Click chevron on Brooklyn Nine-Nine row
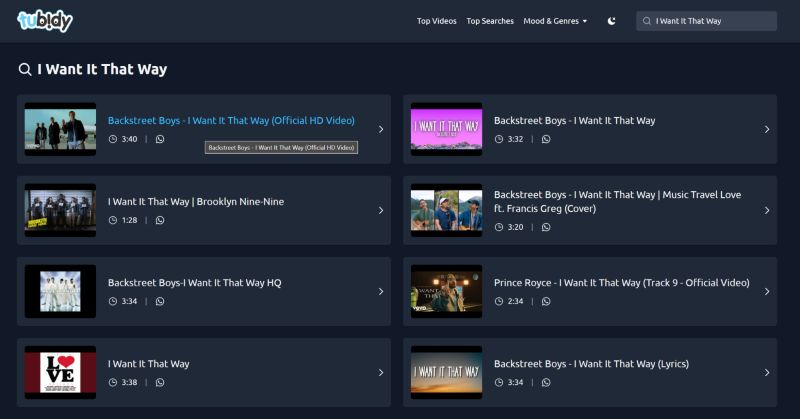 [x=381, y=210]
